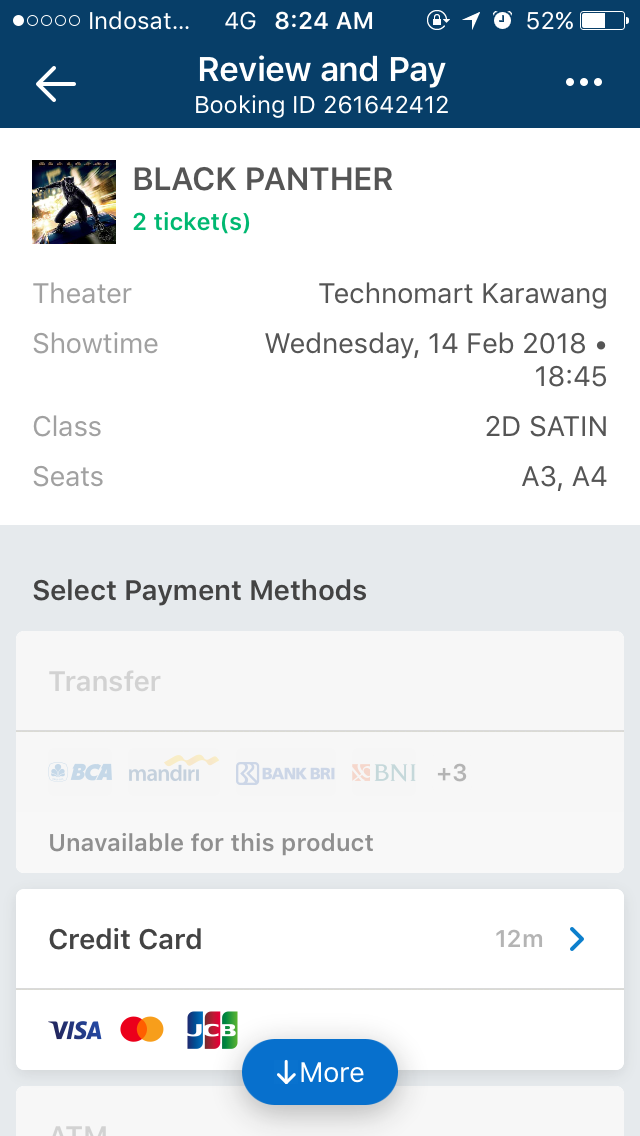Select the Credit Card payment method
The height and width of the screenshot is (1136, 640).
tap(126, 939)
